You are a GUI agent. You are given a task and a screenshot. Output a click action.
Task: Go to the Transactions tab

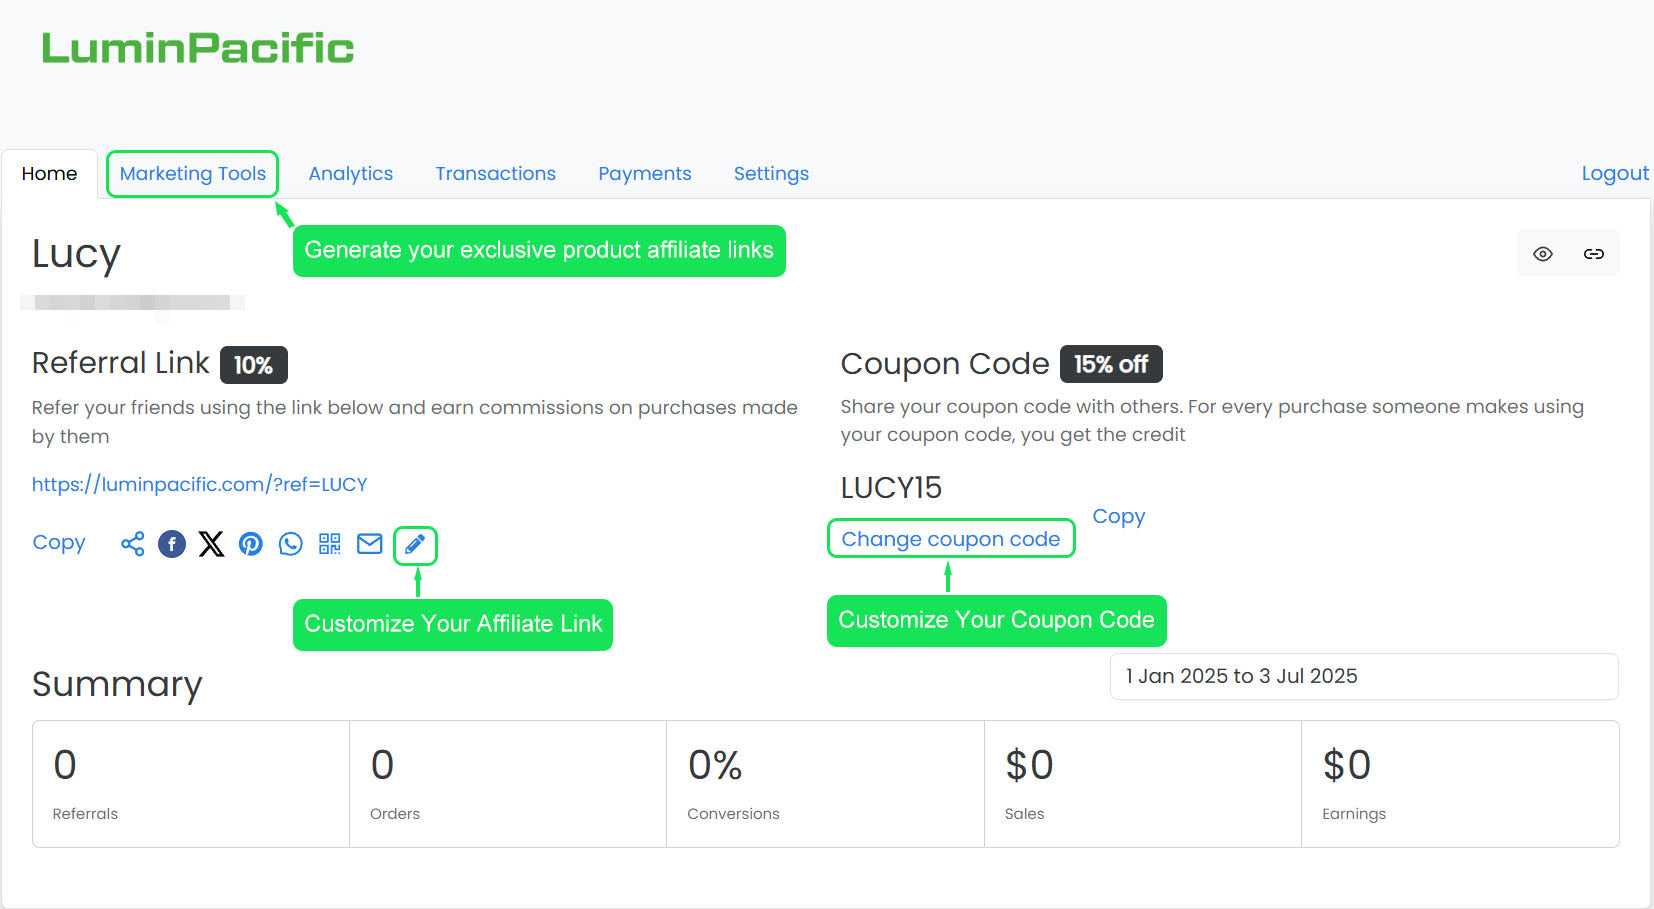[x=495, y=174]
